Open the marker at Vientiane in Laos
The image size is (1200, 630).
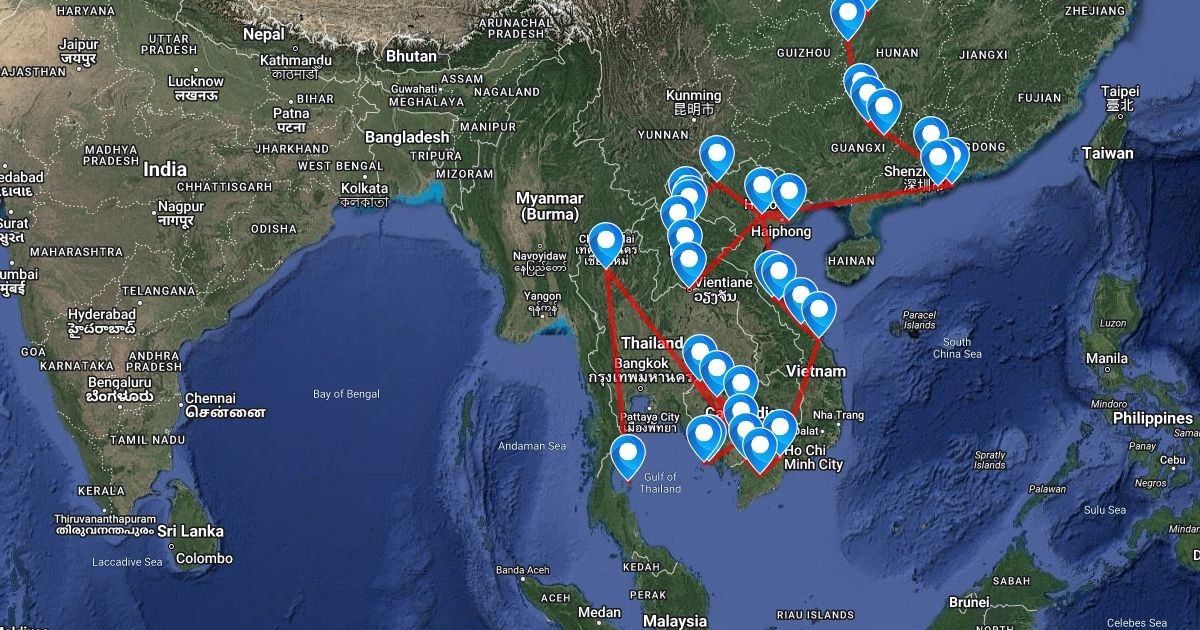pos(689,262)
